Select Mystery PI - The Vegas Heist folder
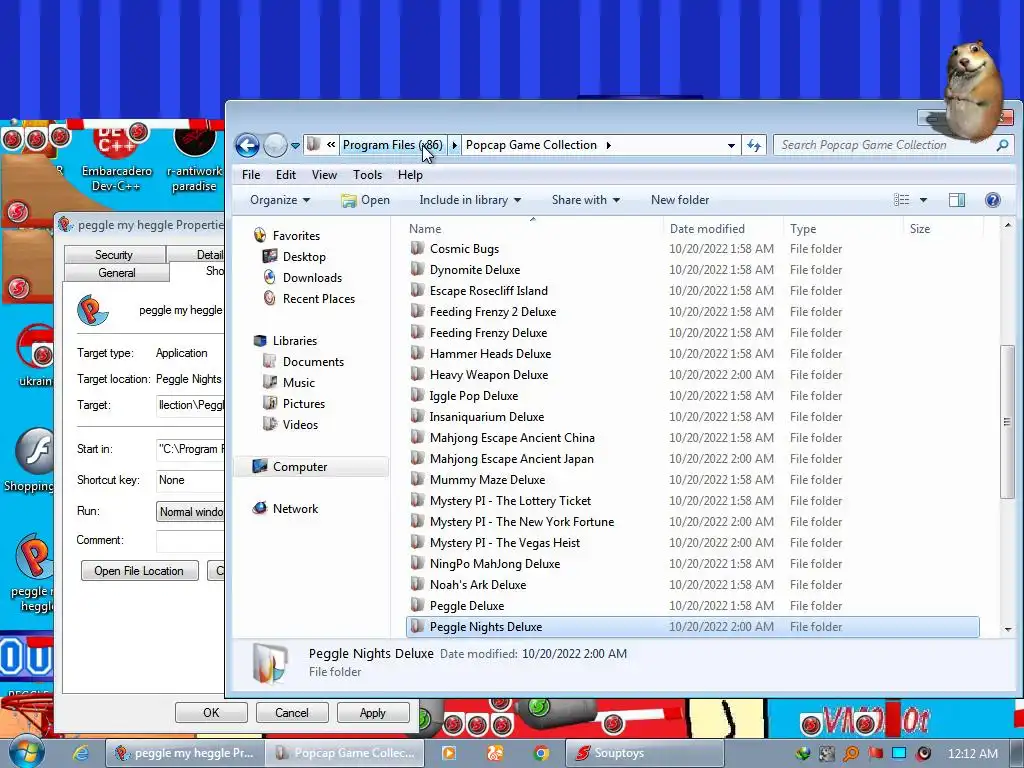1024x768 pixels. 504,543
